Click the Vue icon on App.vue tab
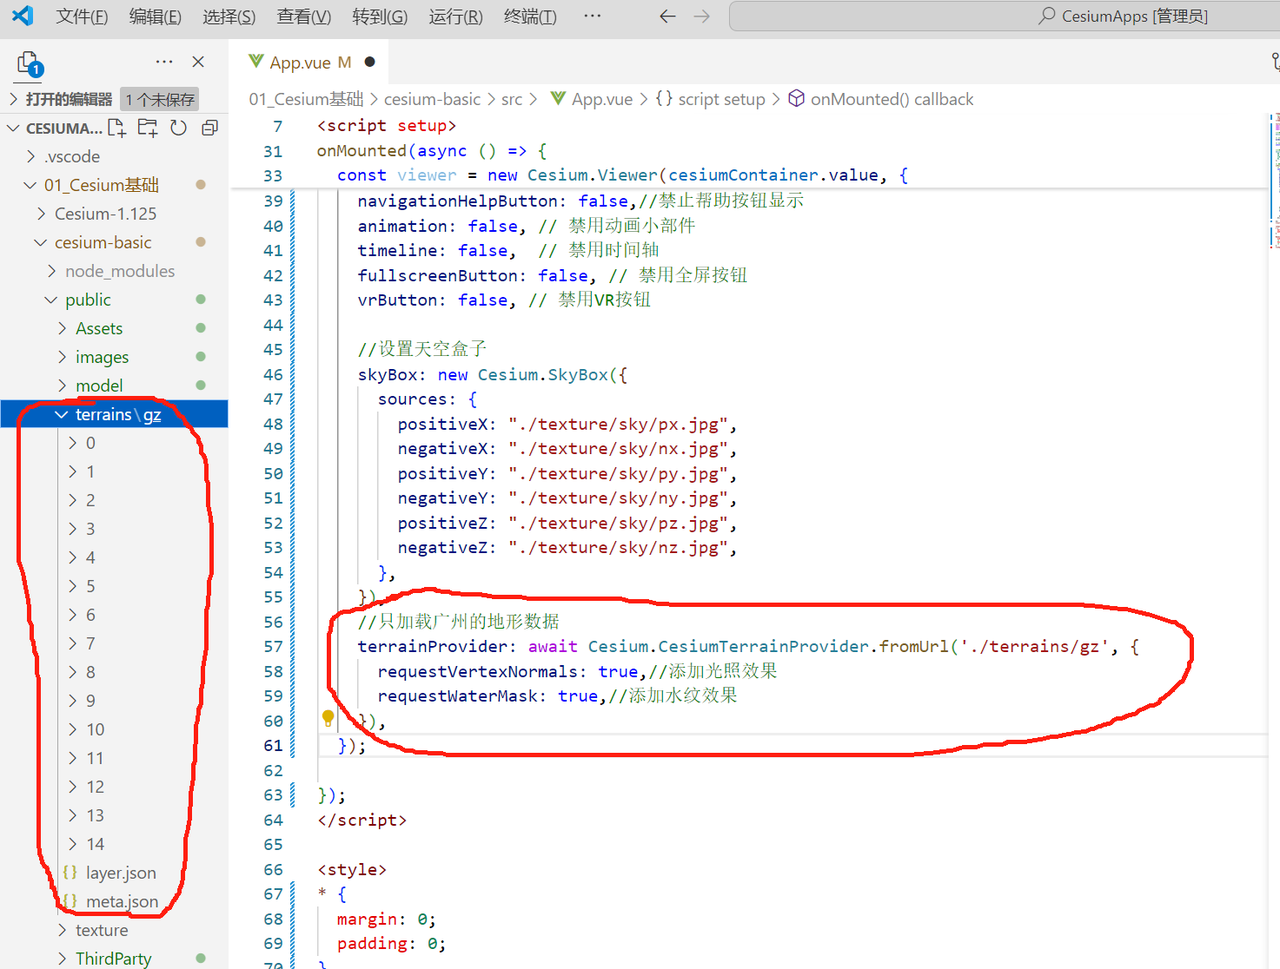 [x=256, y=62]
